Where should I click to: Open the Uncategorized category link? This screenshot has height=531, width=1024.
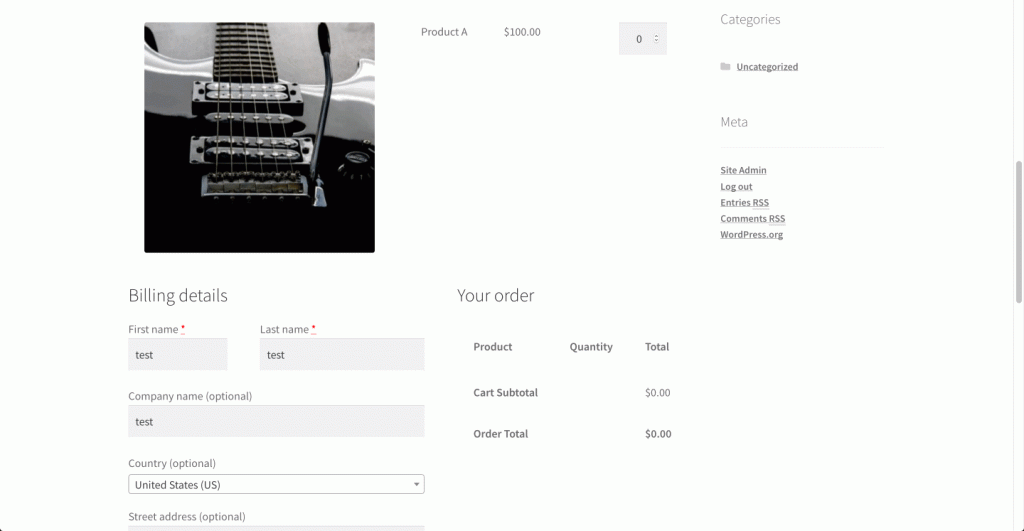(767, 67)
